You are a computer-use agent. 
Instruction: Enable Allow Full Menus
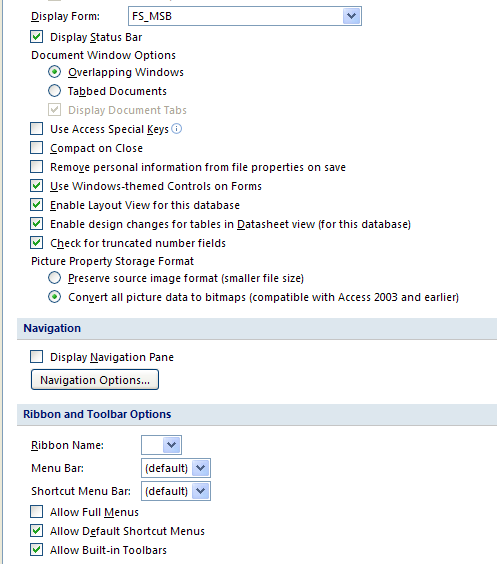tap(37, 512)
